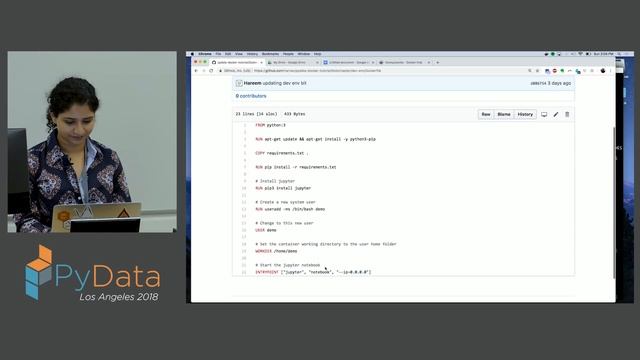Click comment '# Start the jupyter notebook'
This screenshot has height=360, width=640.
click(287, 265)
